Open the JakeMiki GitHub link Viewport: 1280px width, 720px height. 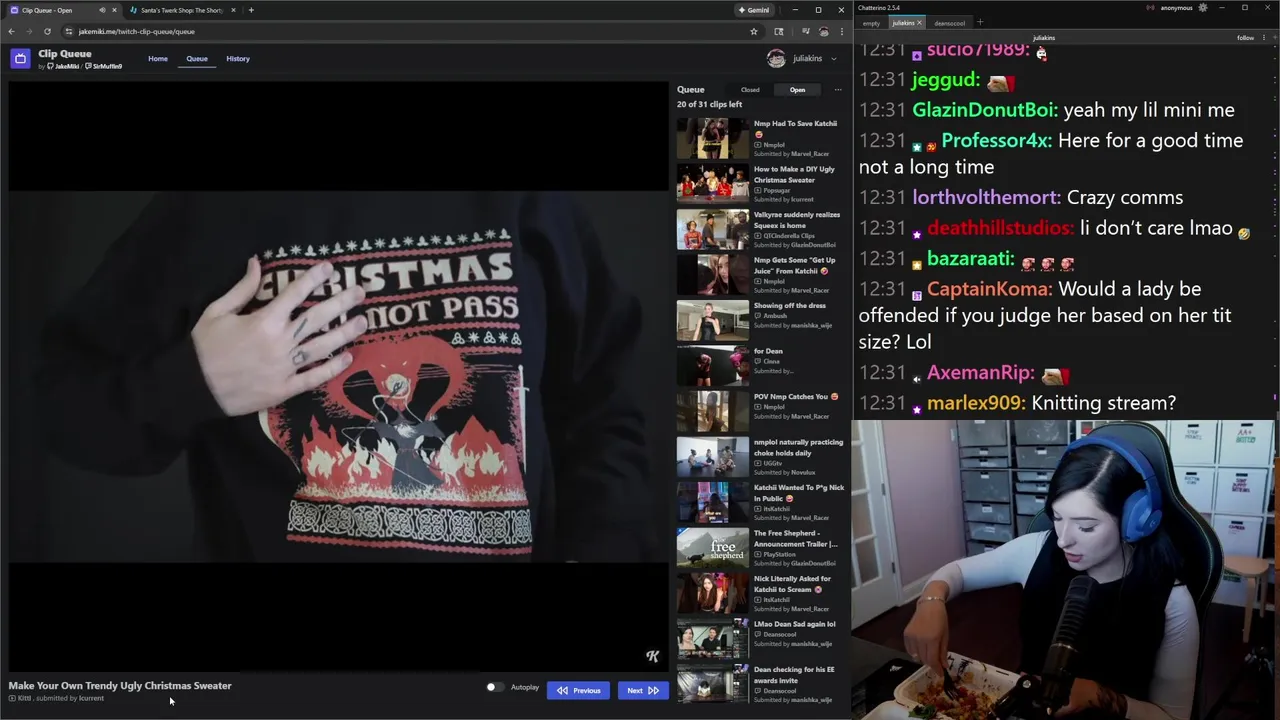[x=64, y=66]
